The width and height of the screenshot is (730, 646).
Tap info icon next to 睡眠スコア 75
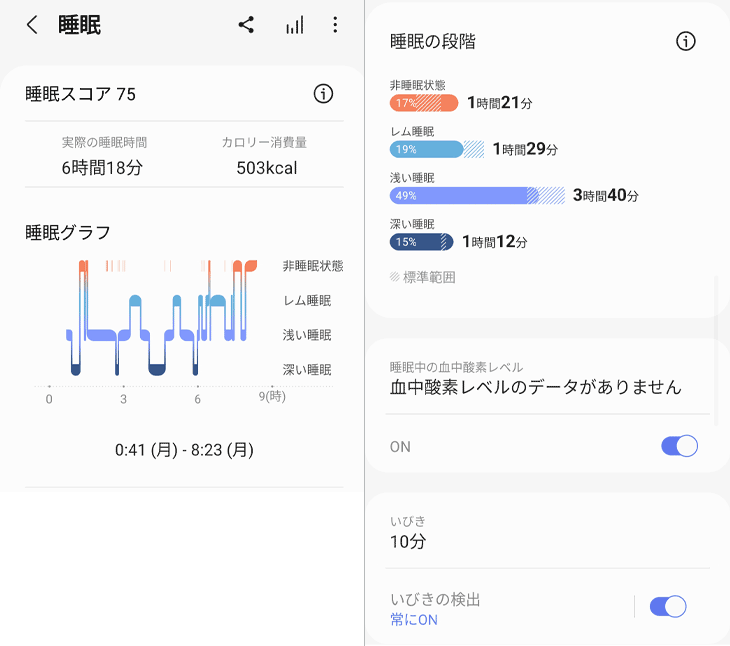[323, 94]
